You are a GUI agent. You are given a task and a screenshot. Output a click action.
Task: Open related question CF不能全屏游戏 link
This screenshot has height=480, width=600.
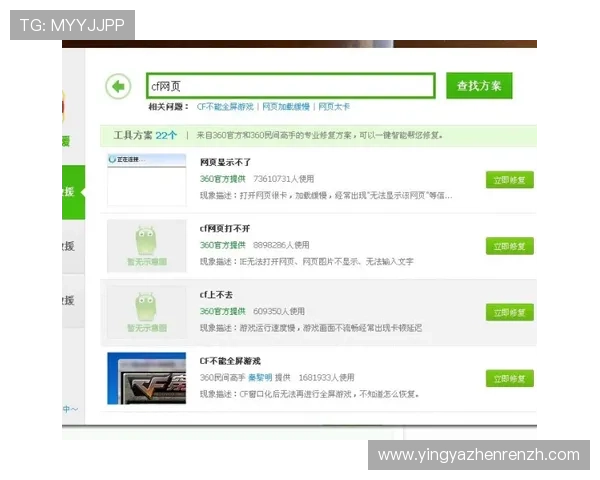(x=225, y=107)
